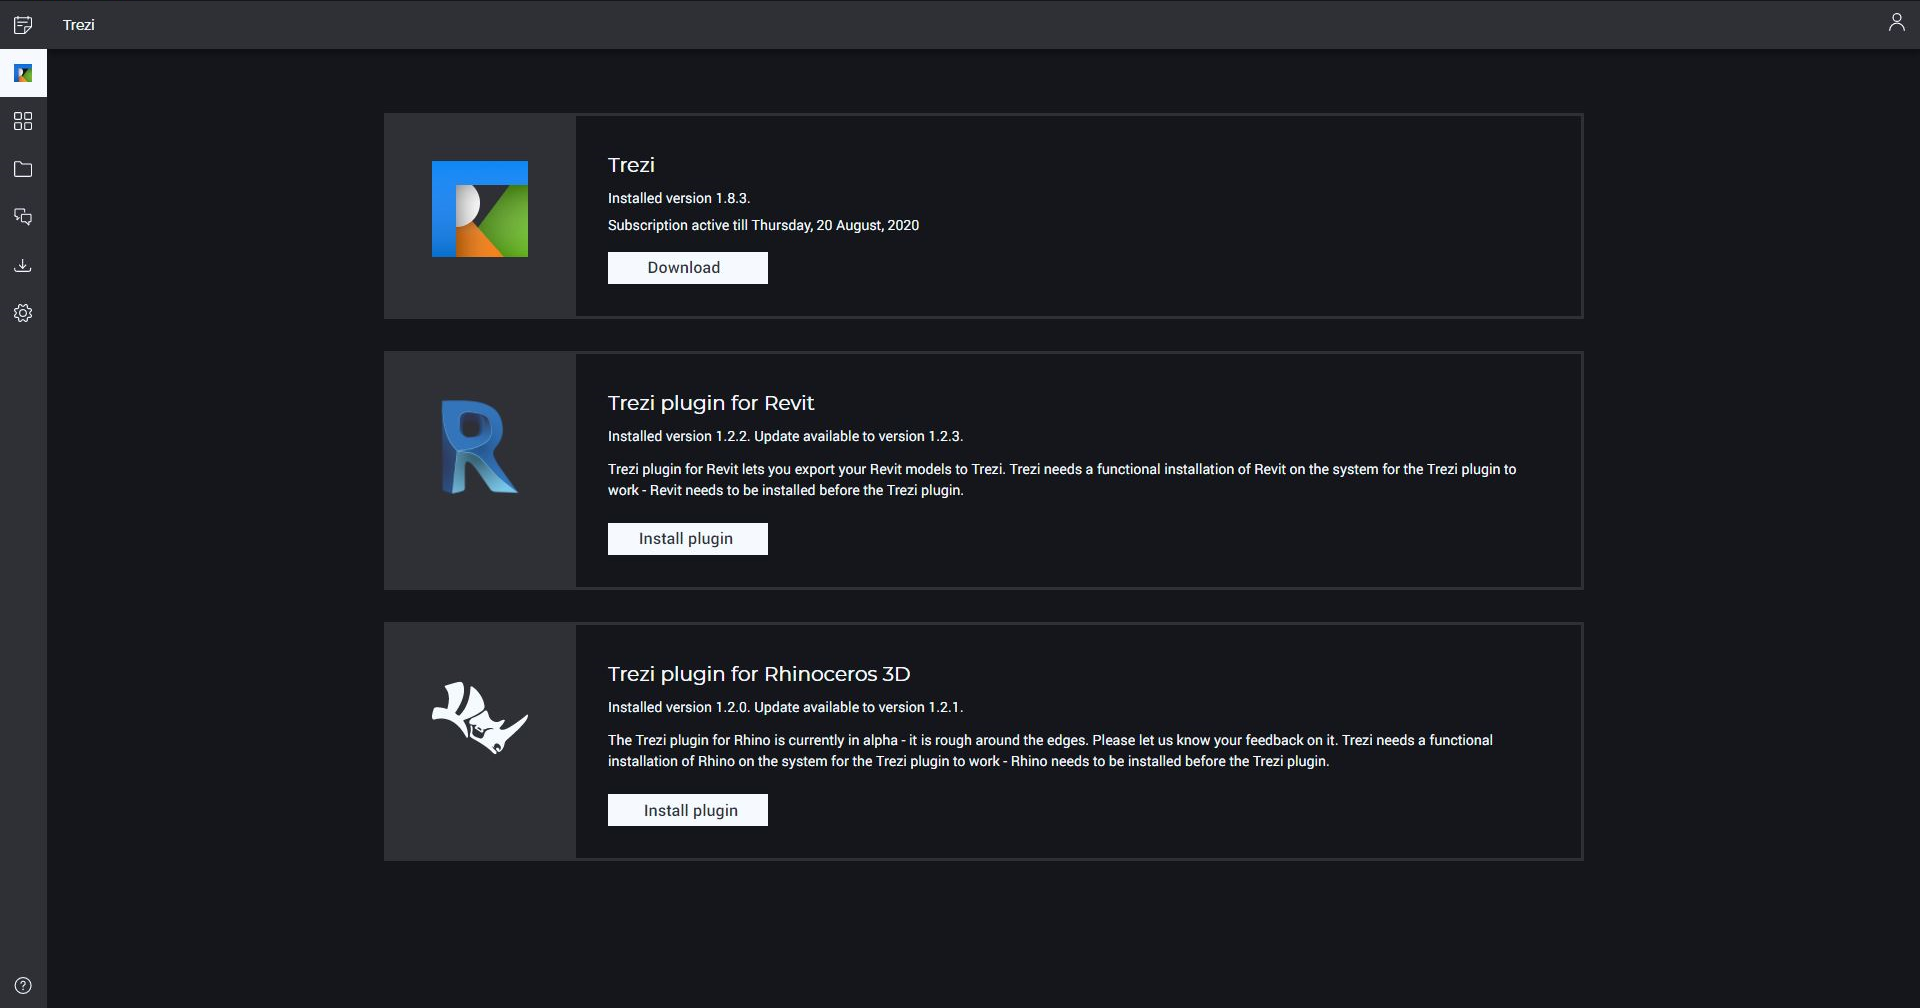Install the Trezi plugin for Rhinoceros 3D
Image resolution: width=1920 pixels, height=1008 pixels.
(688, 810)
